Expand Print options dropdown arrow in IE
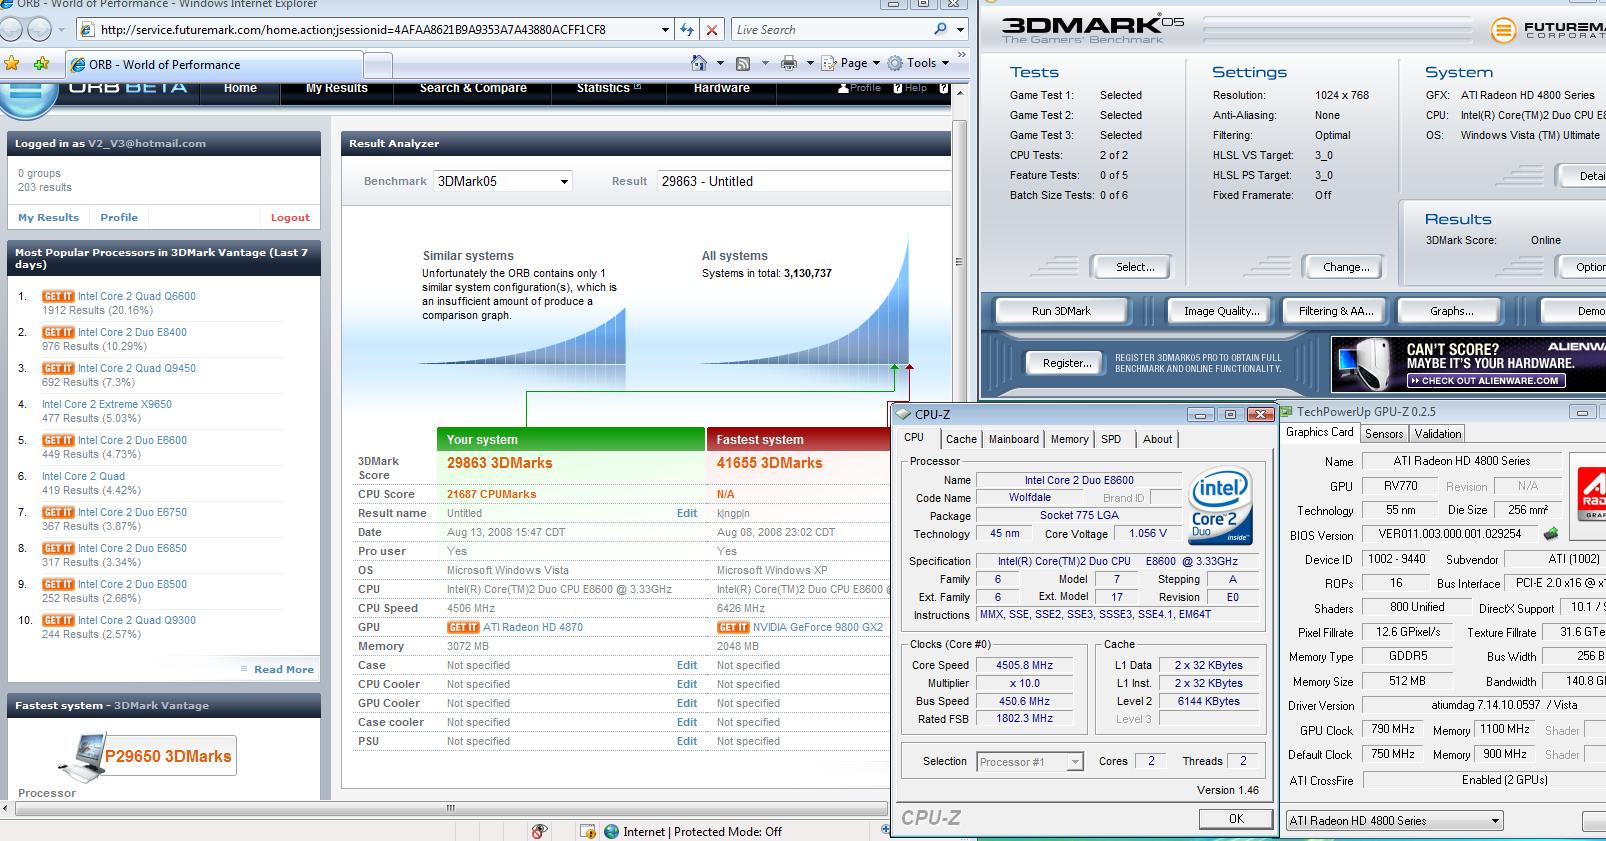 coord(809,63)
